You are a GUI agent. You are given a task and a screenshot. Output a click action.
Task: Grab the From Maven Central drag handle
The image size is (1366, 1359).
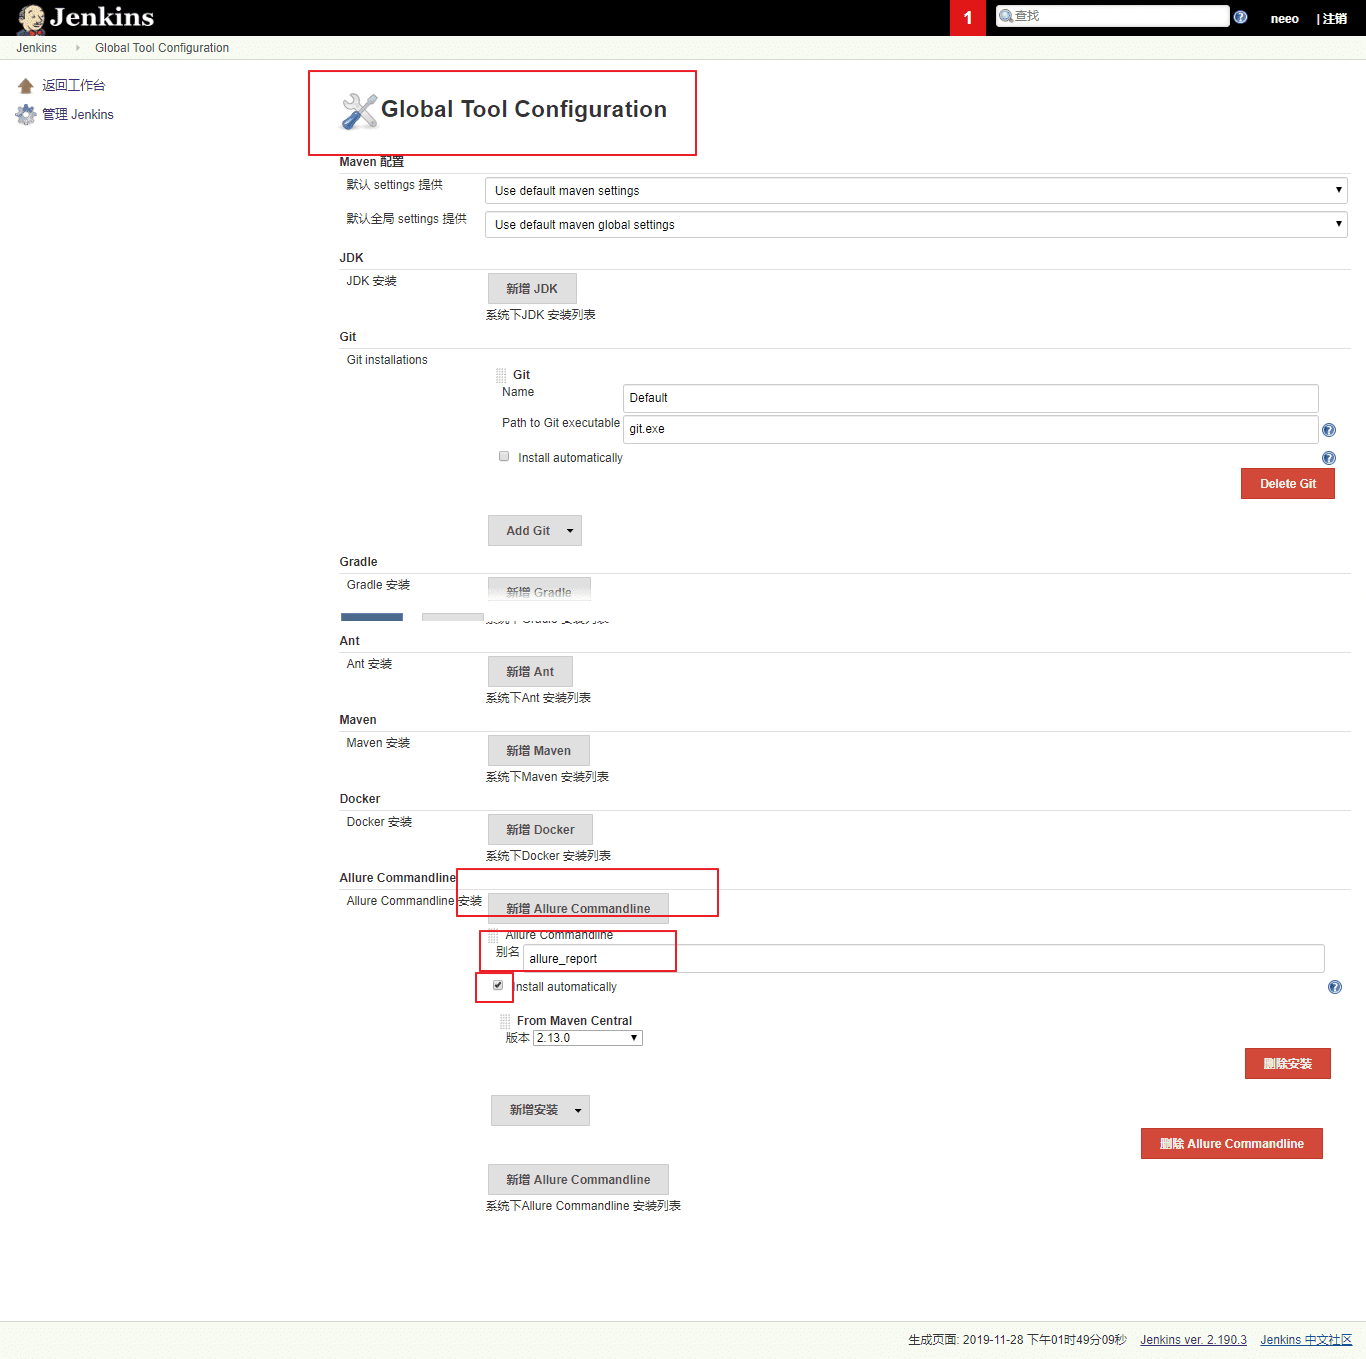(x=505, y=1021)
